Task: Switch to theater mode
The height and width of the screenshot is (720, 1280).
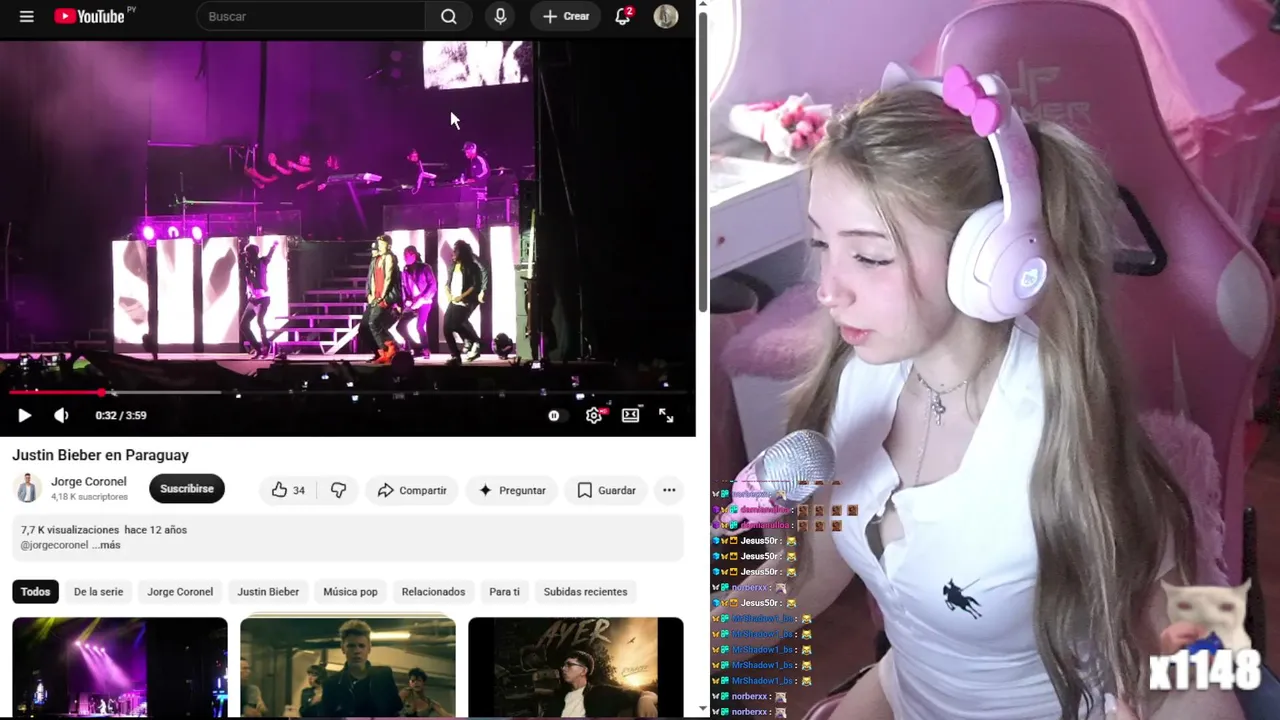Action: tap(630, 415)
